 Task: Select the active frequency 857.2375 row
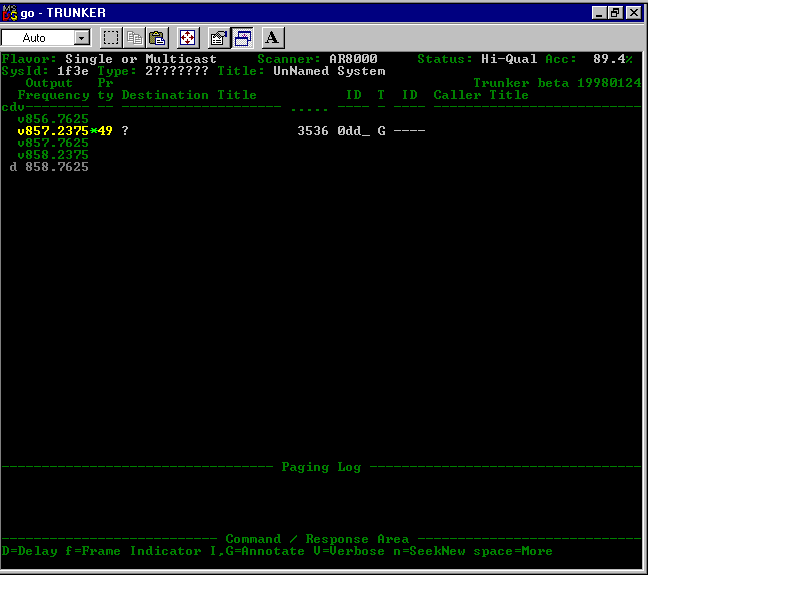pyautogui.click(x=53, y=131)
